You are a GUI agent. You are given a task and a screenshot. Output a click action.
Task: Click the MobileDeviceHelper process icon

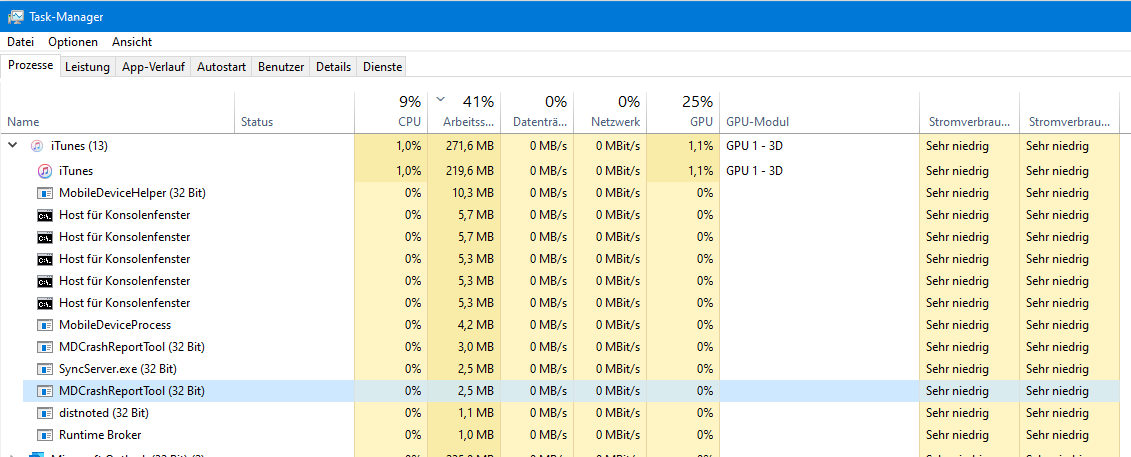[x=45, y=193]
